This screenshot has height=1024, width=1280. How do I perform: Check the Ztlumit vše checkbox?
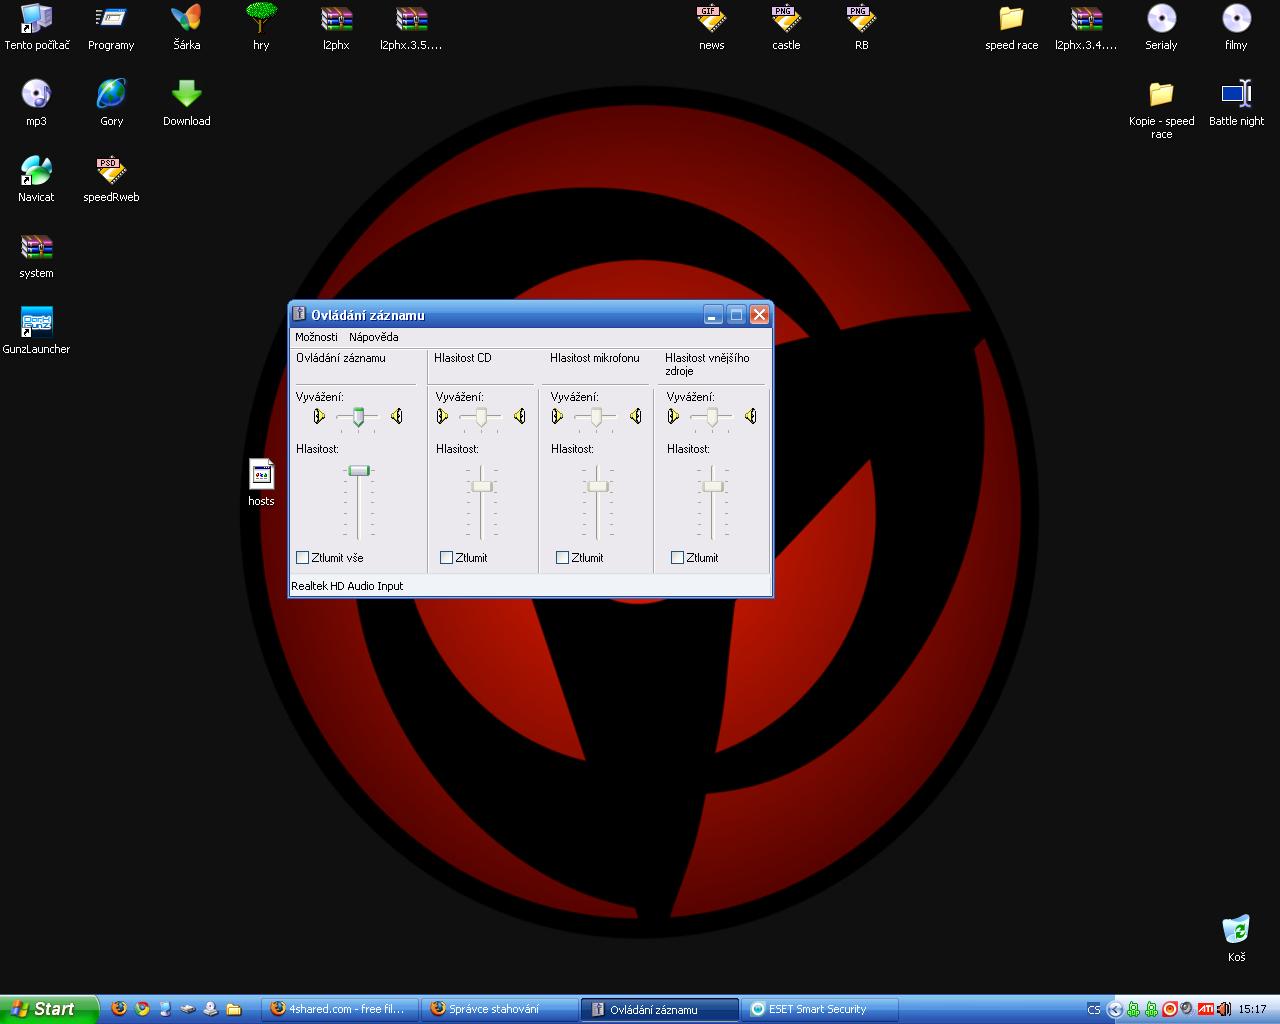pos(302,557)
